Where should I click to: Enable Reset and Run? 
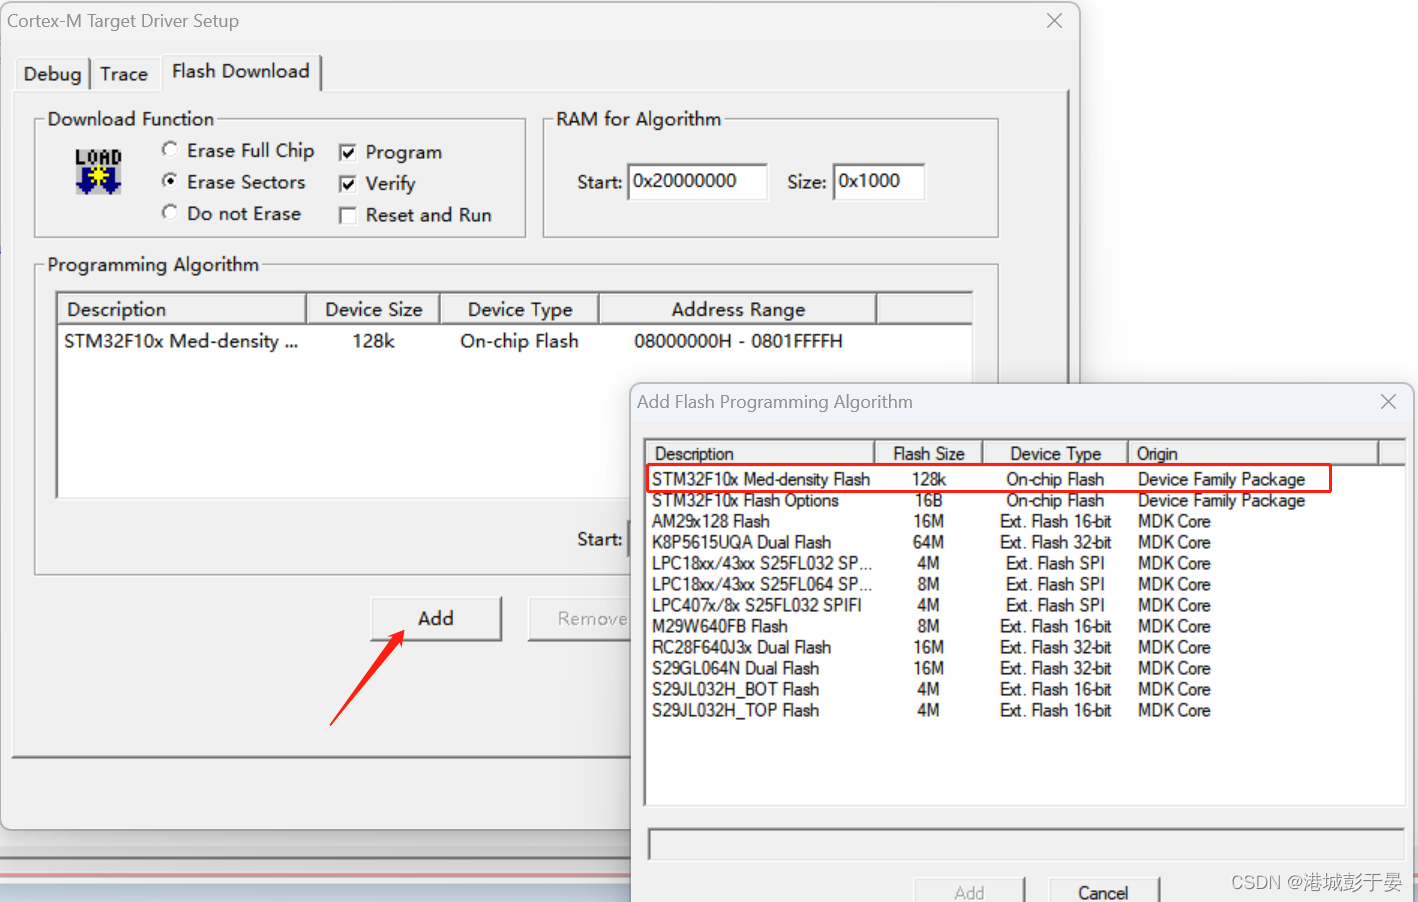[348, 215]
